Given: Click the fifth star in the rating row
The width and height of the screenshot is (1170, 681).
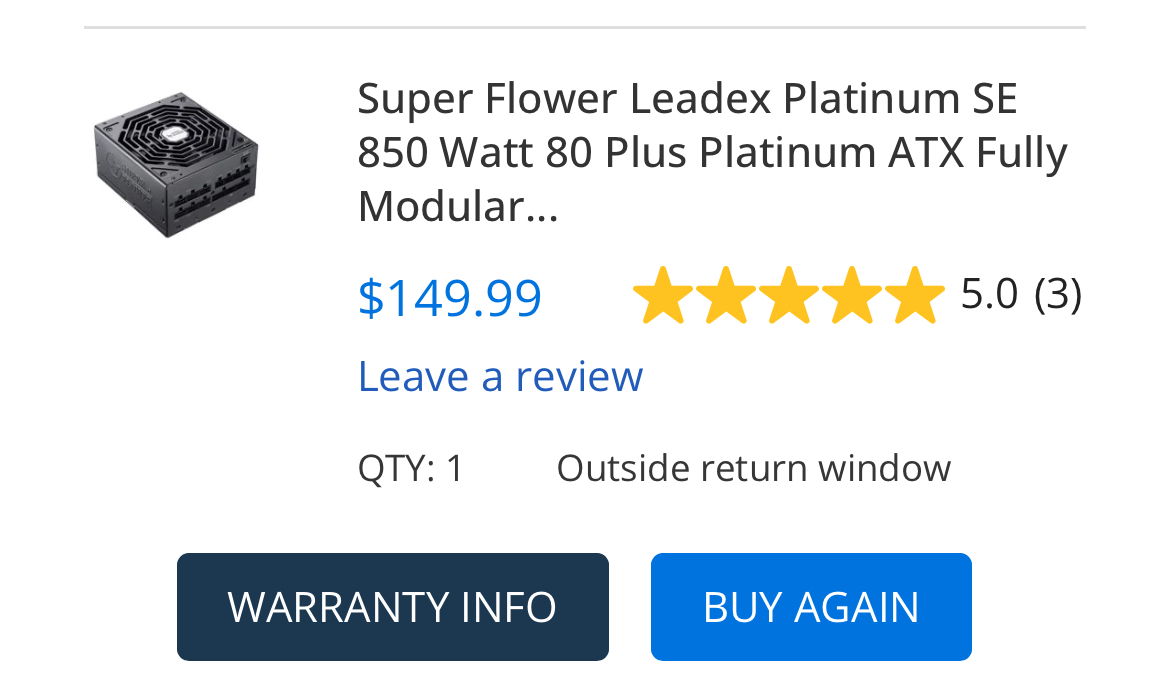Looking at the screenshot, I should click(917, 293).
